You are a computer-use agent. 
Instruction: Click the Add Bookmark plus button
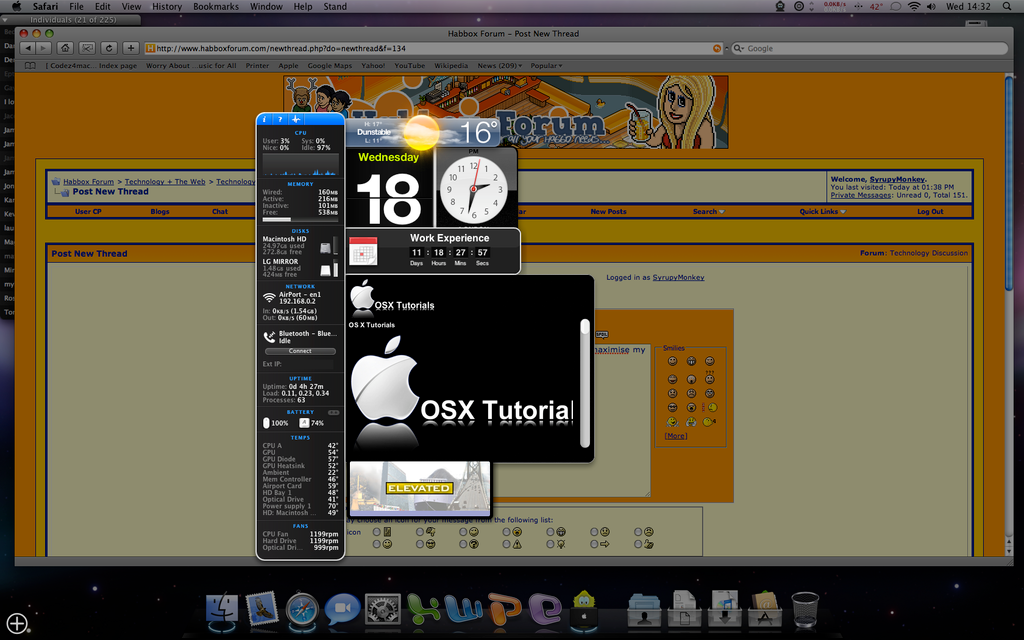[x=130, y=48]
